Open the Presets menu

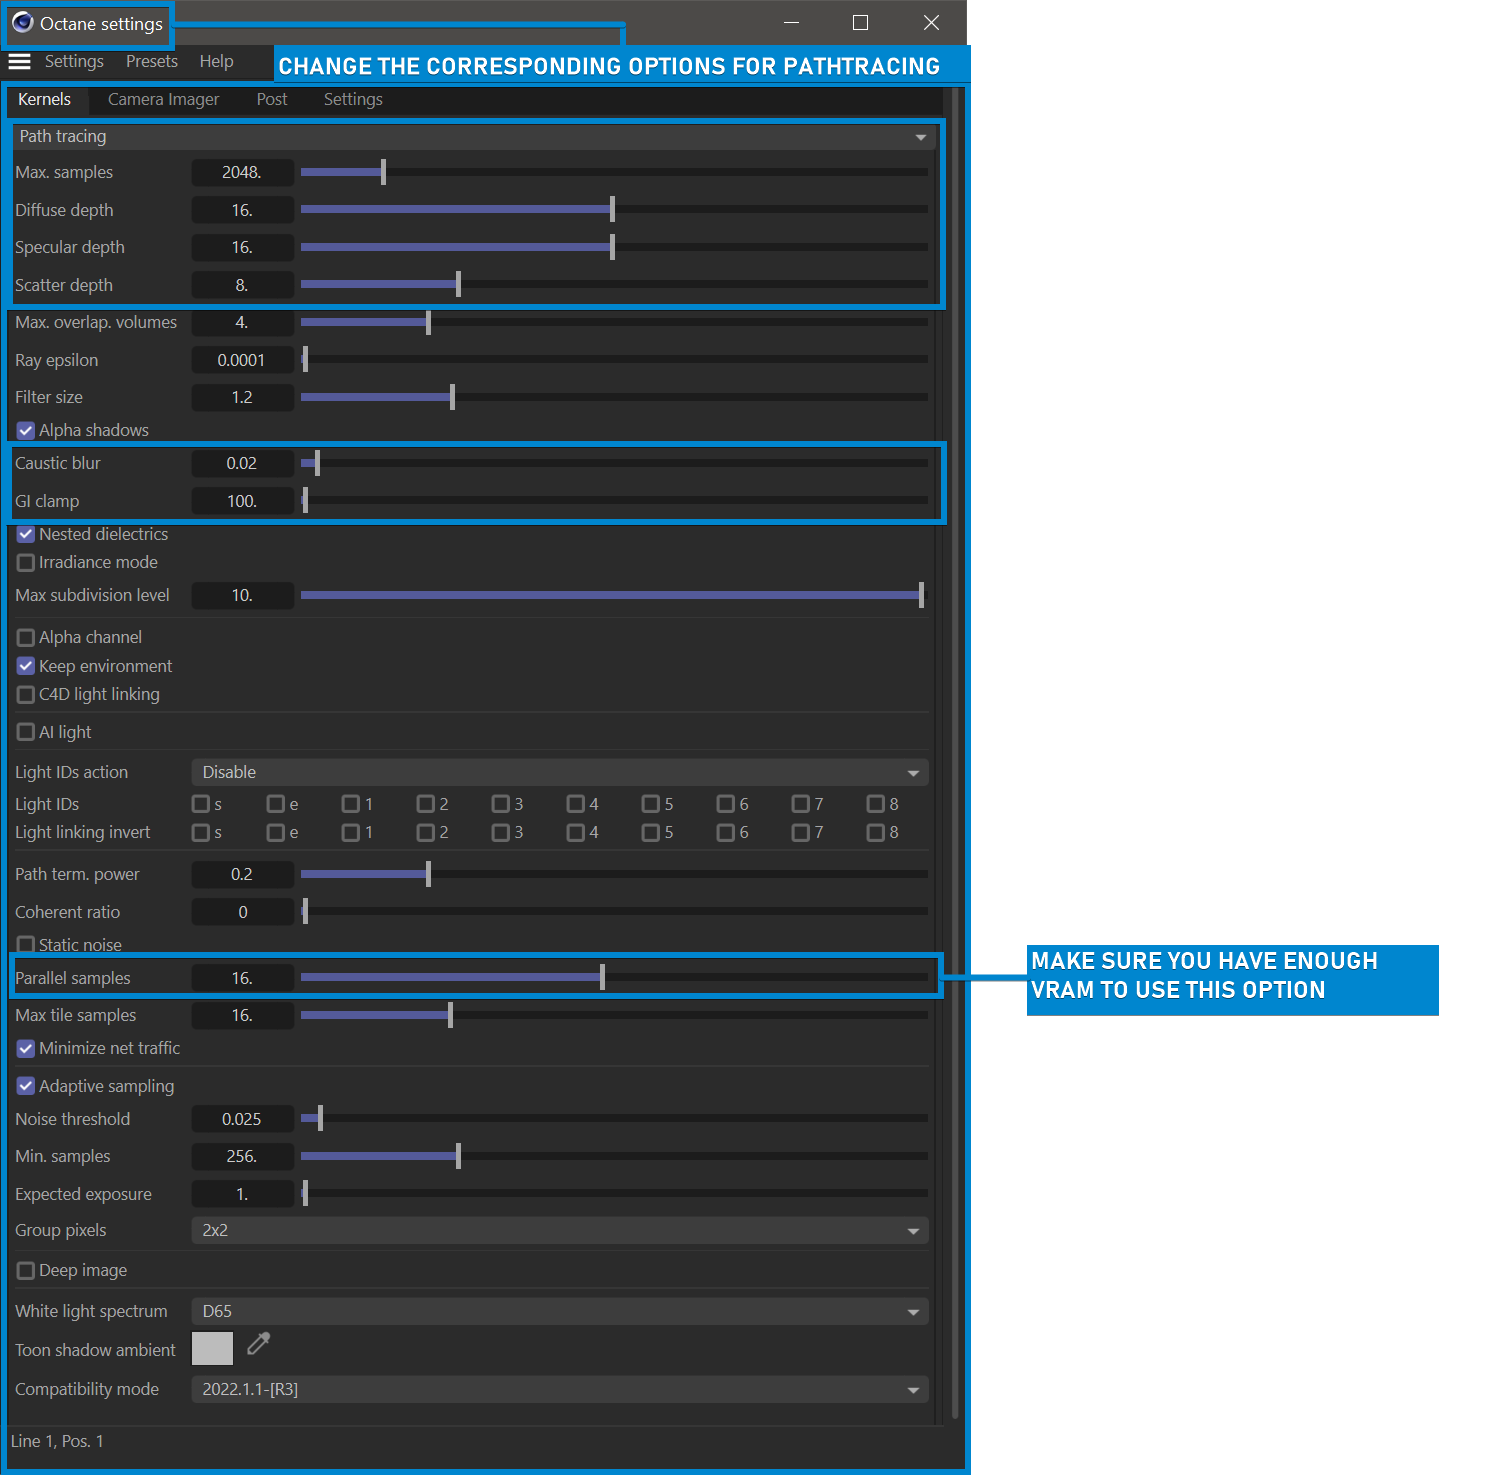tap(152, 62)
